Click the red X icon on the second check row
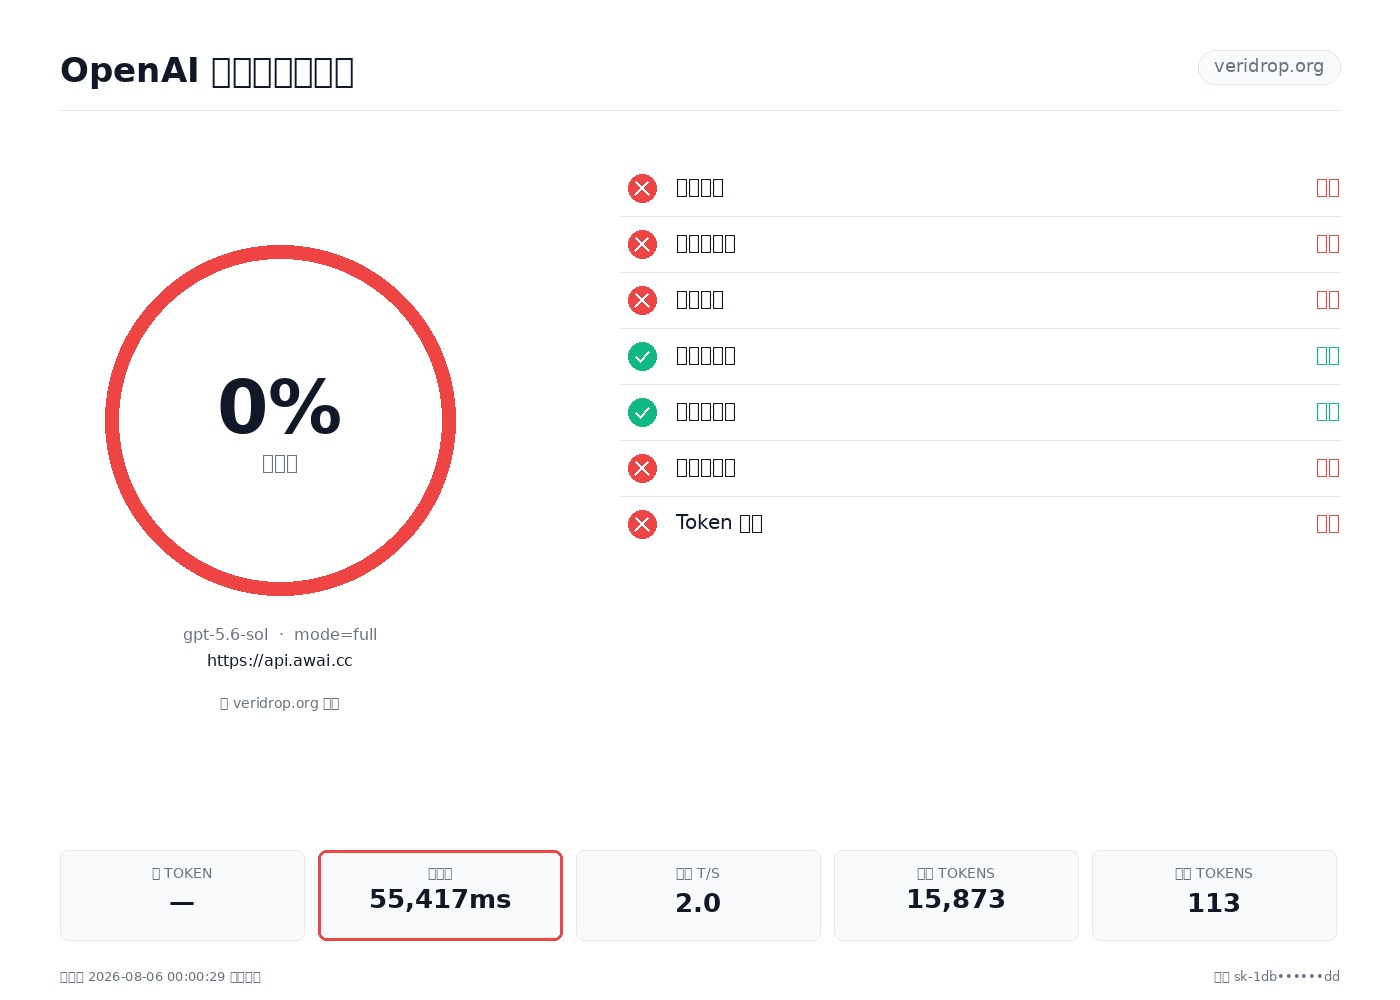 point(642,244)
